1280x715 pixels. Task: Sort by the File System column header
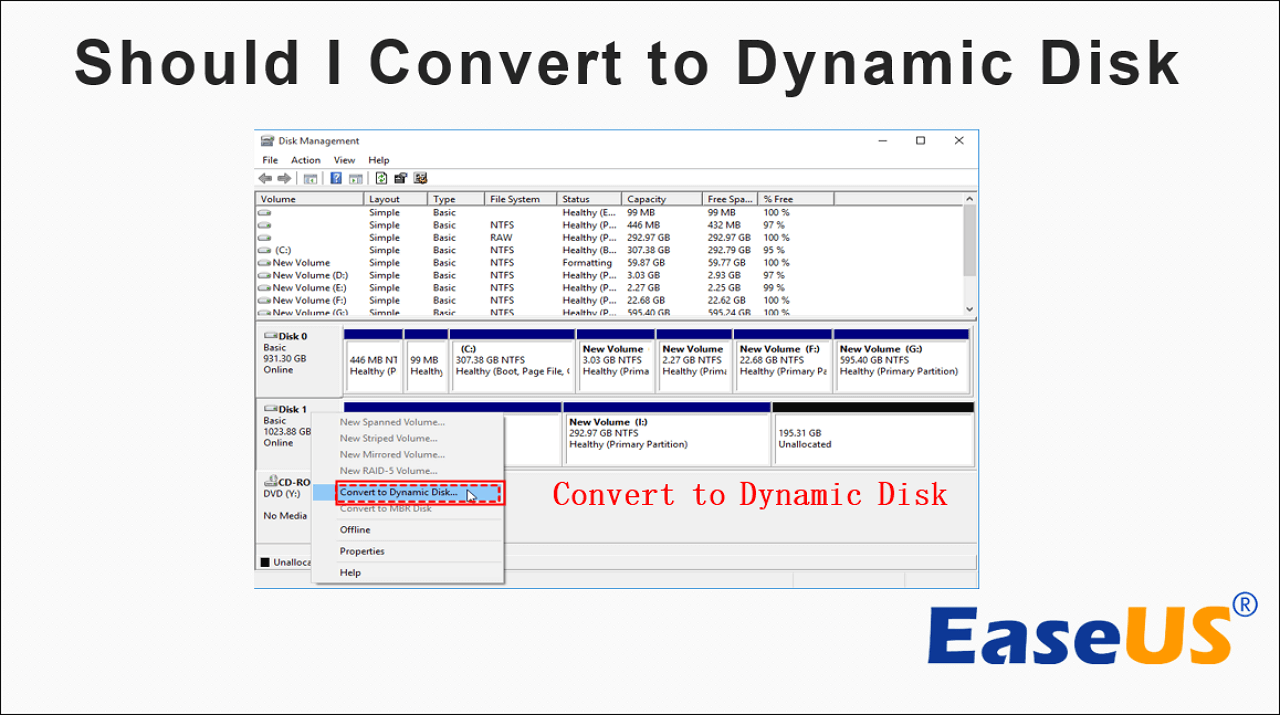514,199
